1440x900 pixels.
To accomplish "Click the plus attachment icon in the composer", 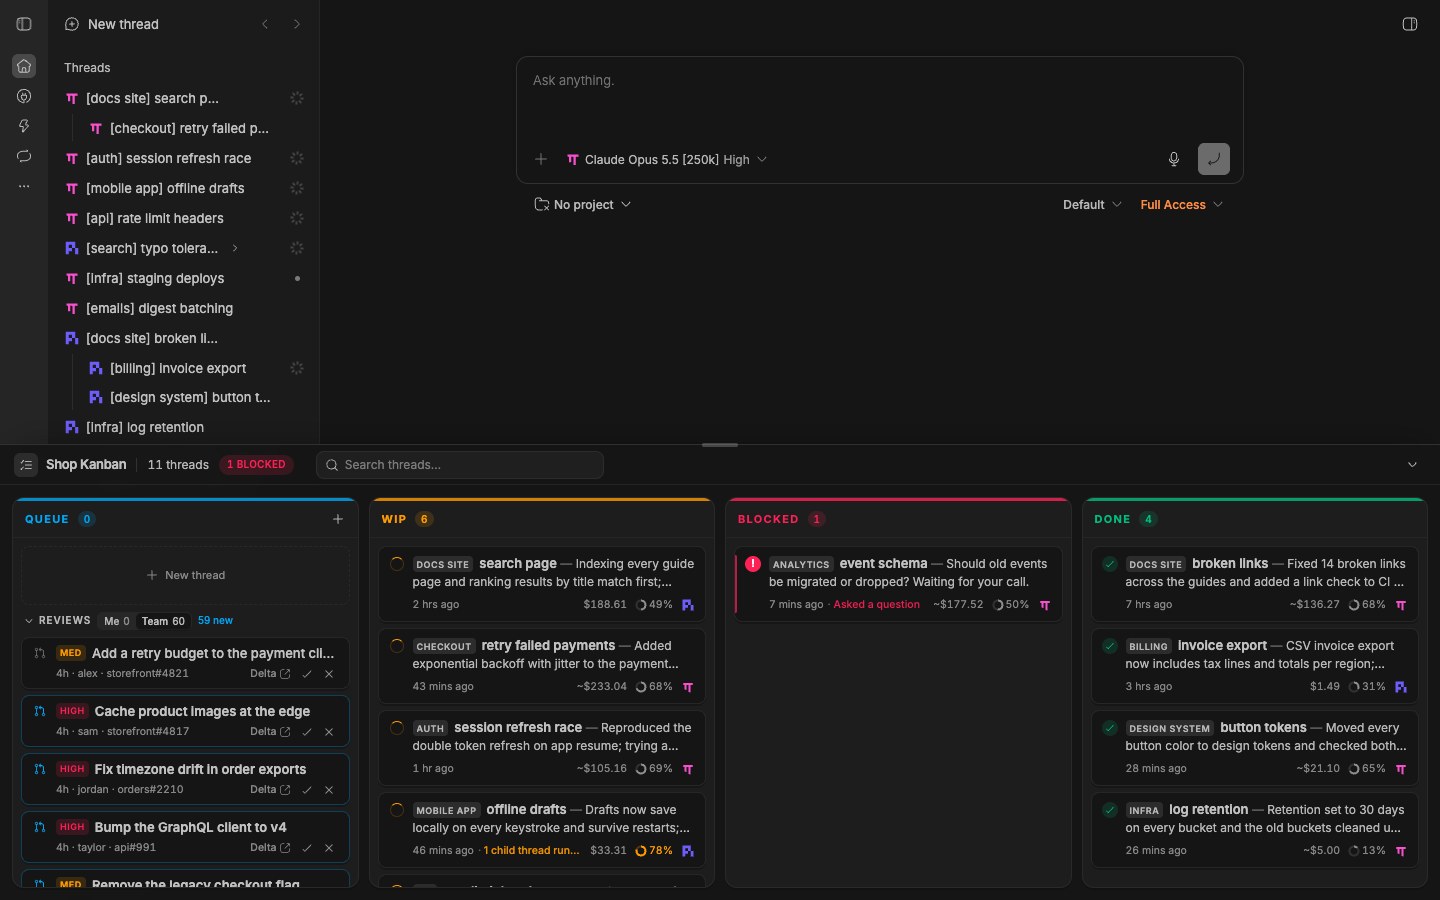I will coord(541,159).
